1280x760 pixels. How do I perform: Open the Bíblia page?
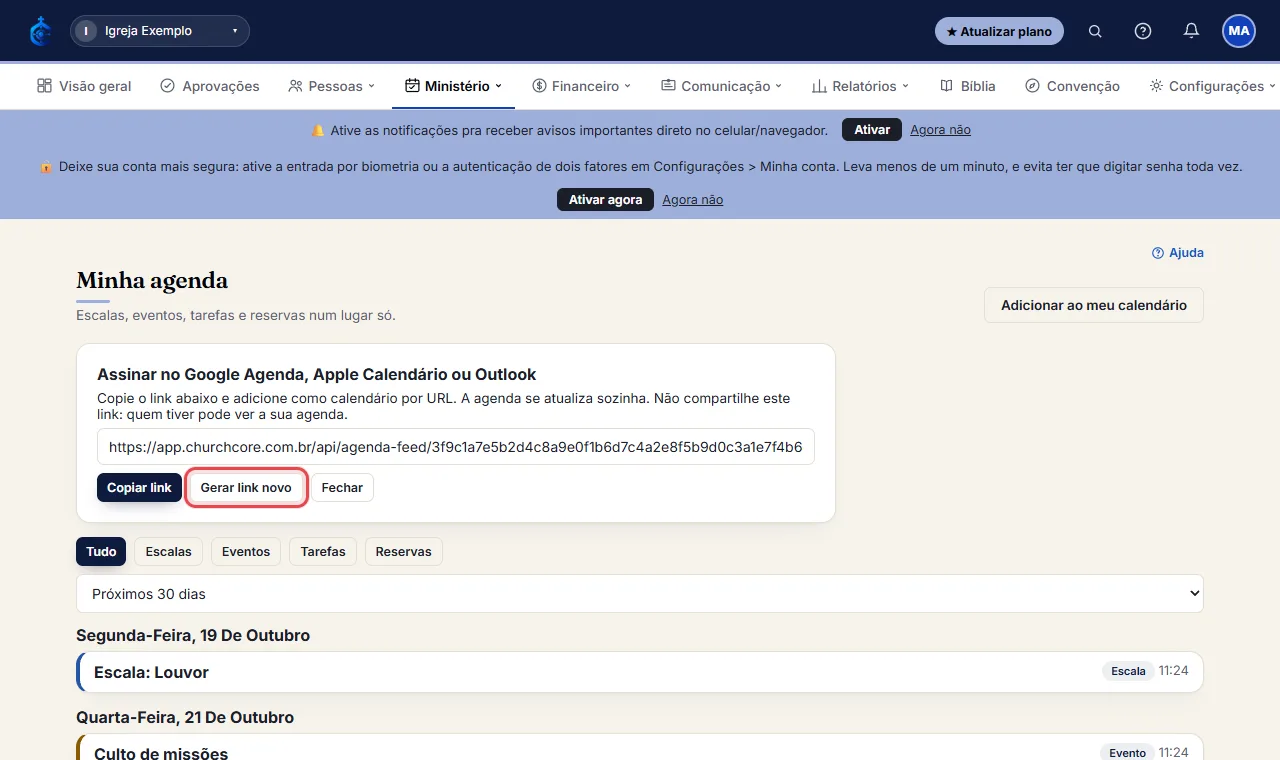click(968, 86)
